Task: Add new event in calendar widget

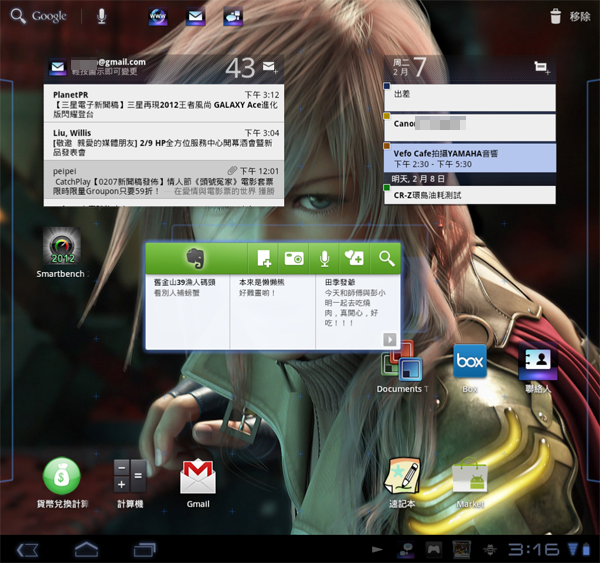Action: click(x=542, y=68)
